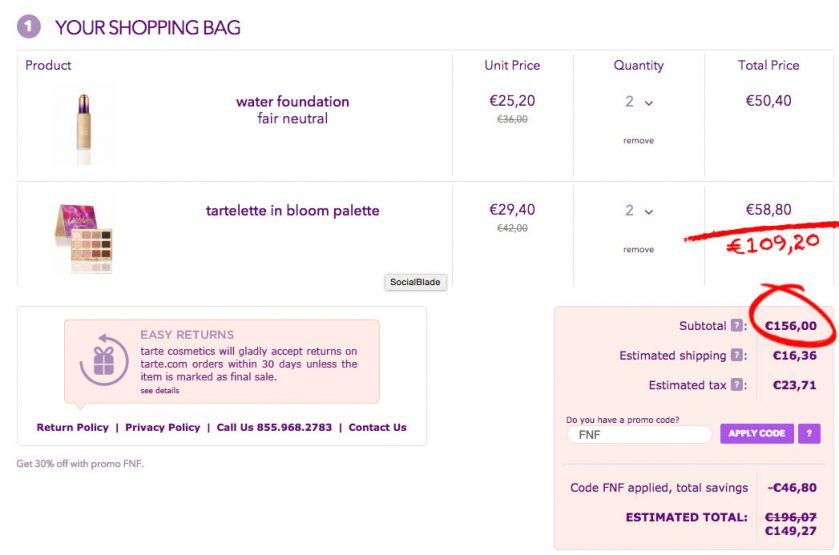Click the step 1 circle icon
This screenshot has height=555, width=839.
(29, 27)
